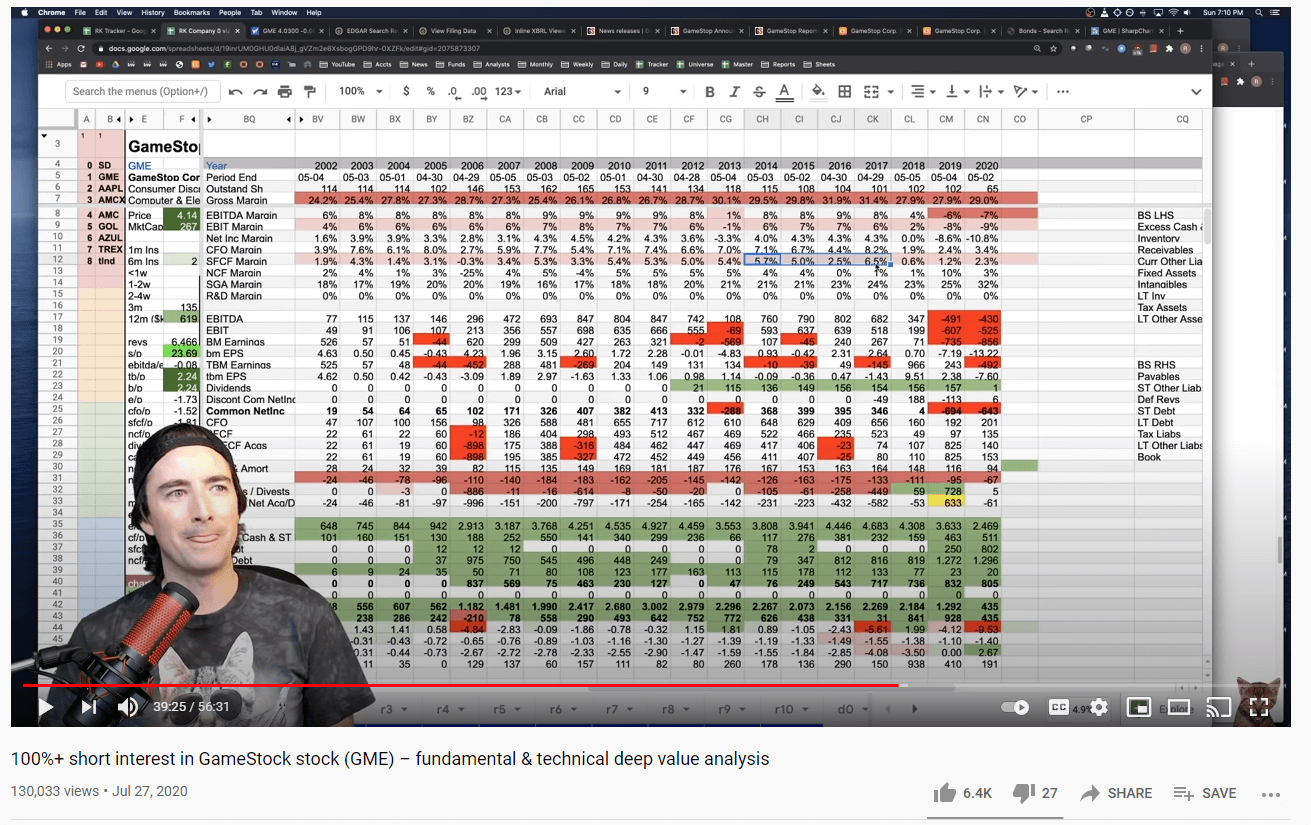Open the YouTube bookmark folder
Screen dimensions: 1311x825
coord(335,64)
